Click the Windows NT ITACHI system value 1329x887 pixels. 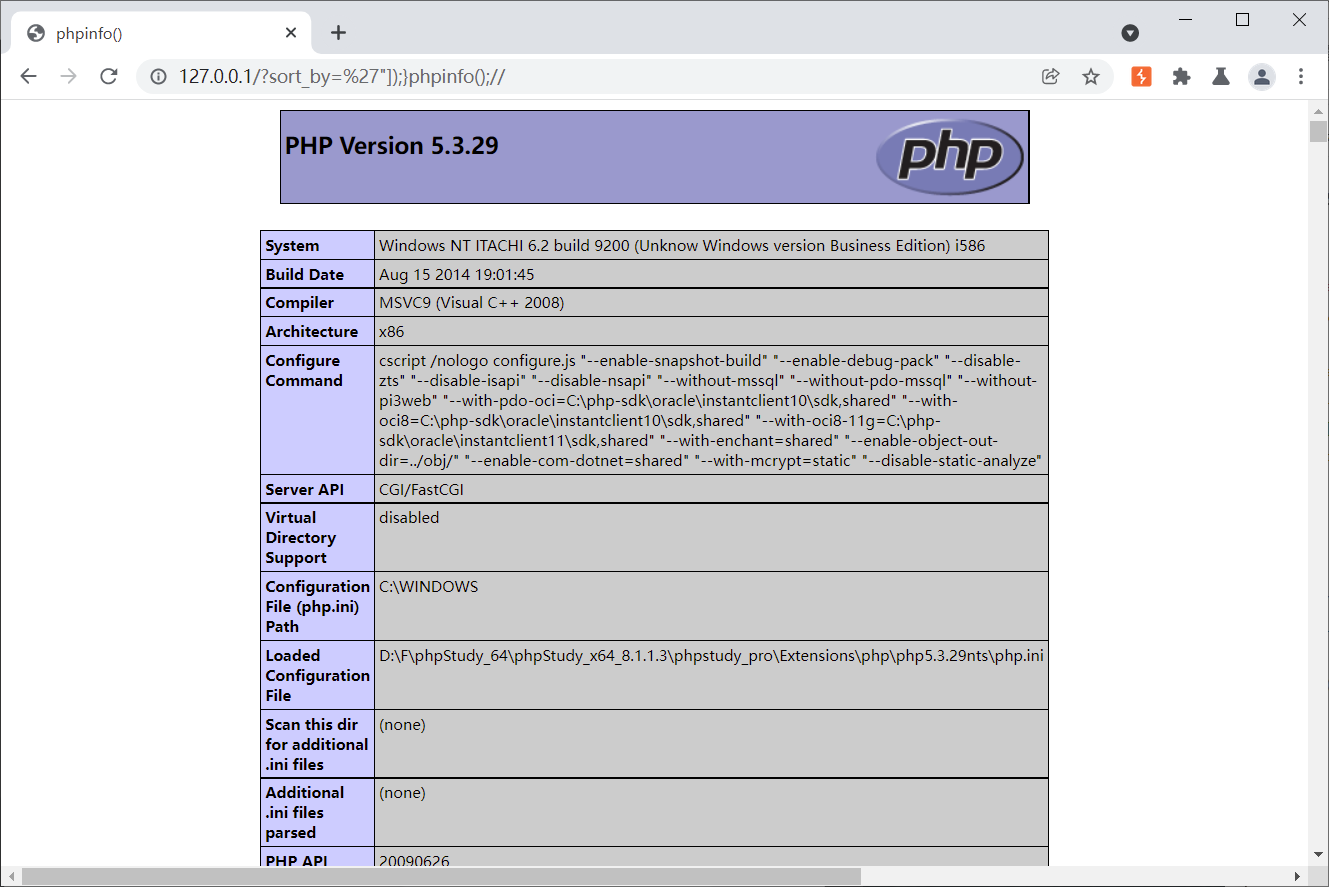coord(682,246)
